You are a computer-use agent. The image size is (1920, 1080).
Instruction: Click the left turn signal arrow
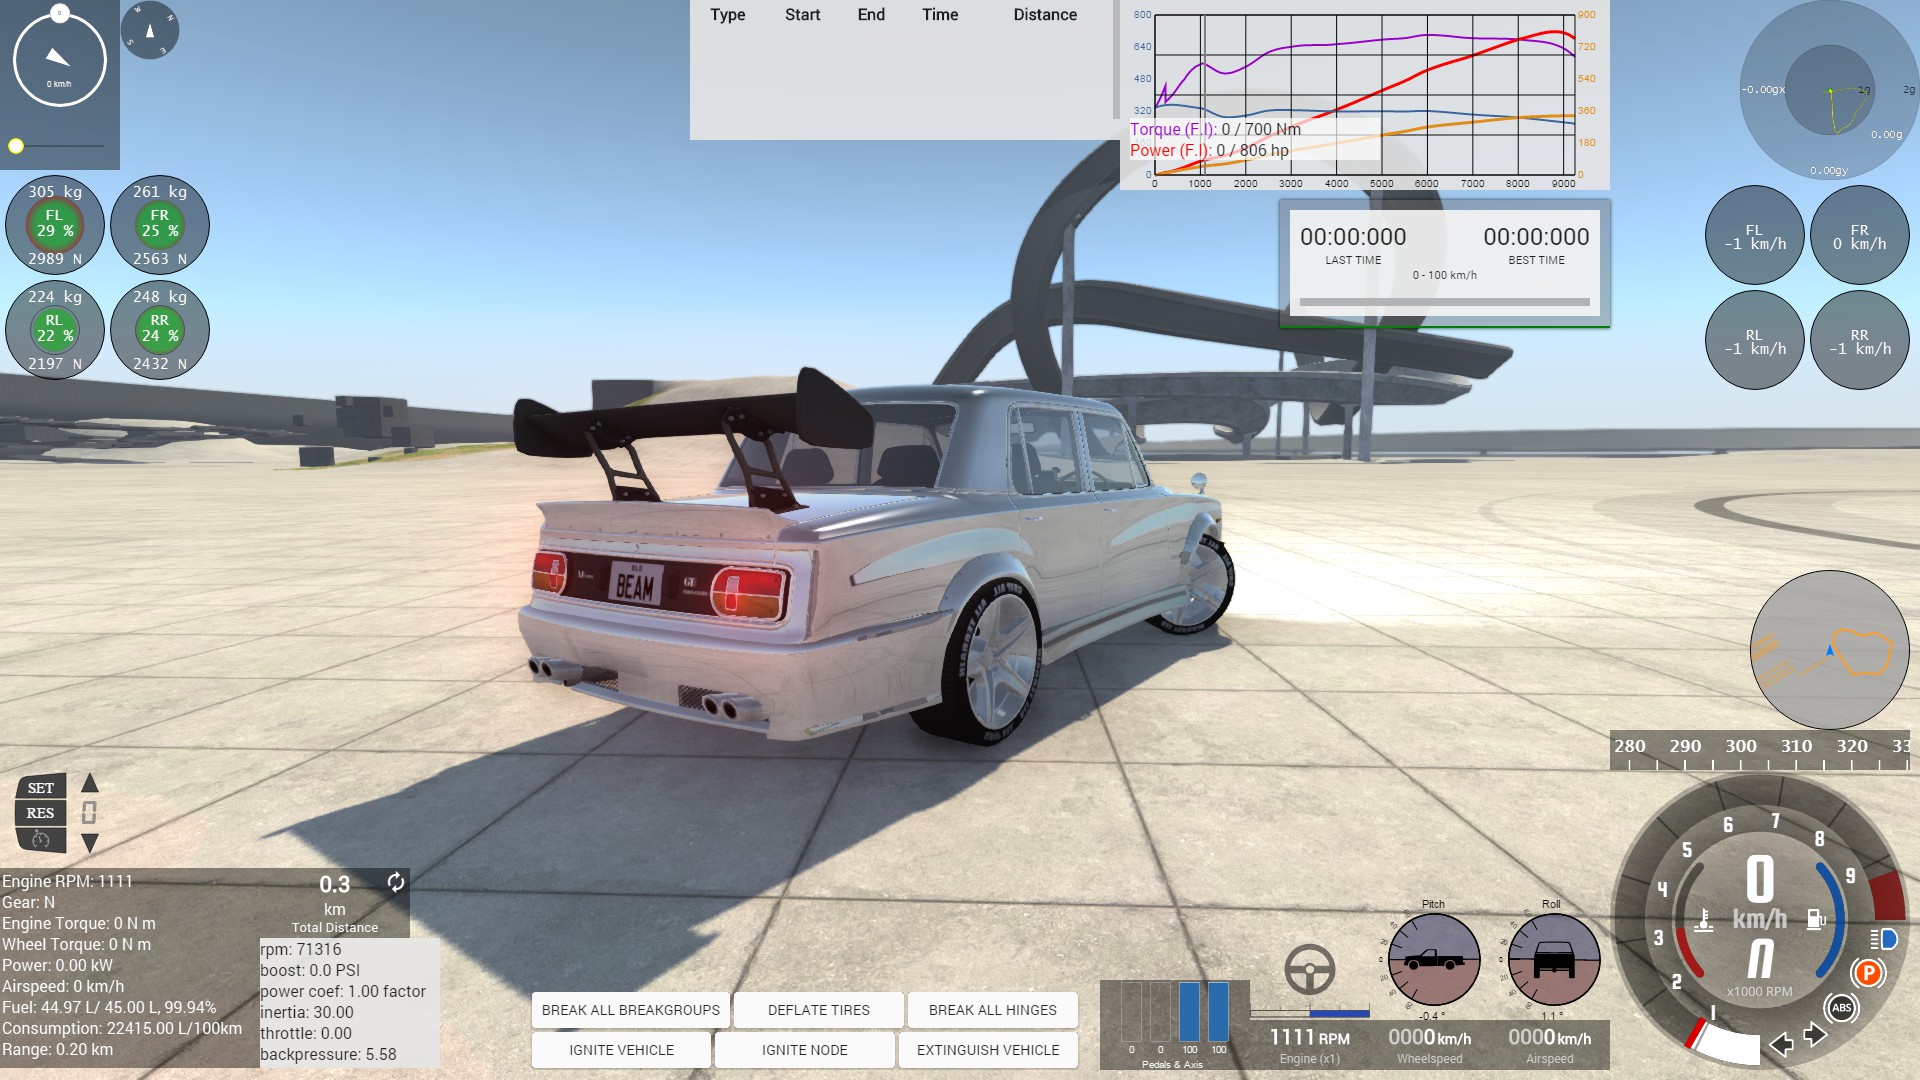tap(1781, 1045)
